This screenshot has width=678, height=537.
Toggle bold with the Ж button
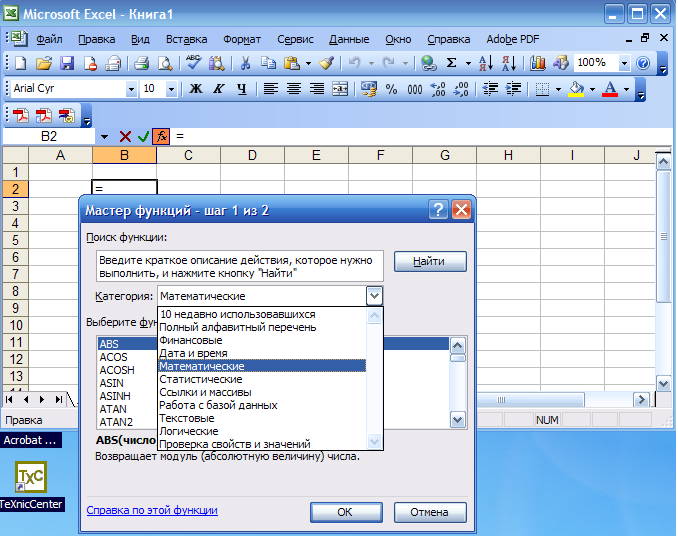pyautogui.click(x=196, y=89)
